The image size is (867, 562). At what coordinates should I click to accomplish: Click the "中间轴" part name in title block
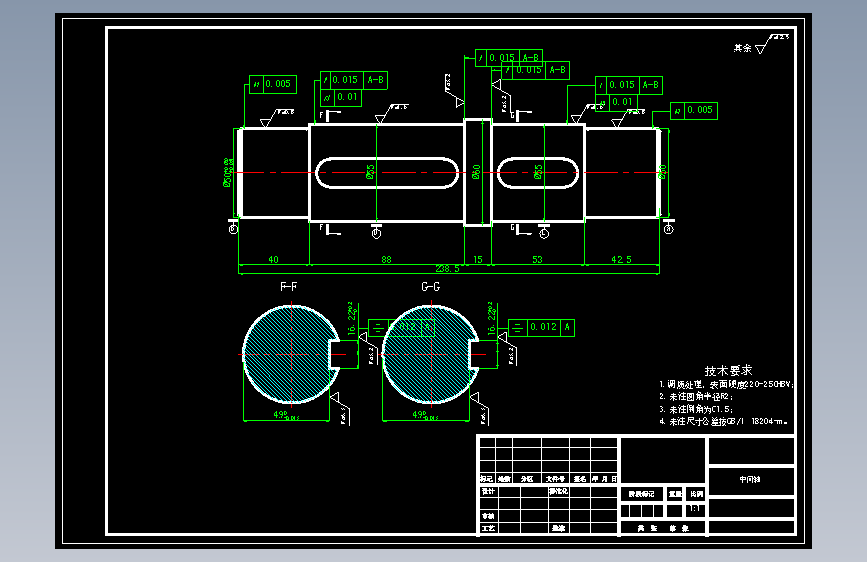(x=750, y=480)
